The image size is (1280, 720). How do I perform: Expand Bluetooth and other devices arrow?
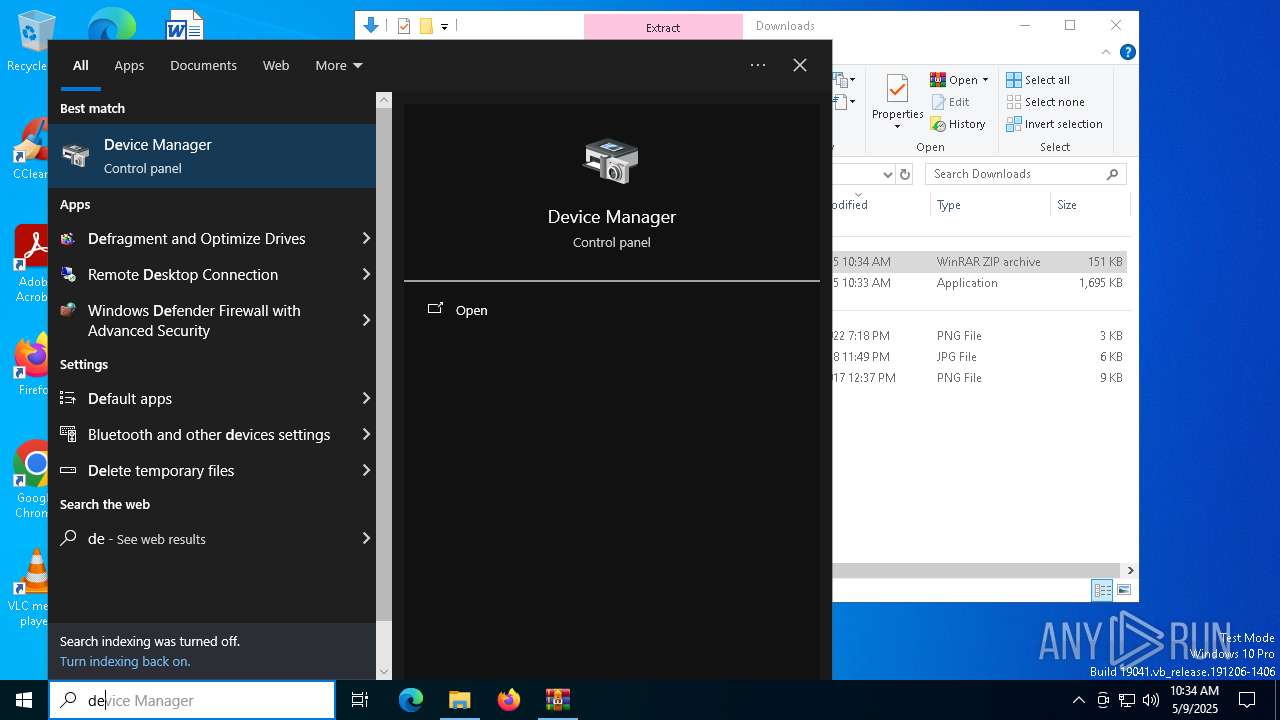tap(366, 434)
